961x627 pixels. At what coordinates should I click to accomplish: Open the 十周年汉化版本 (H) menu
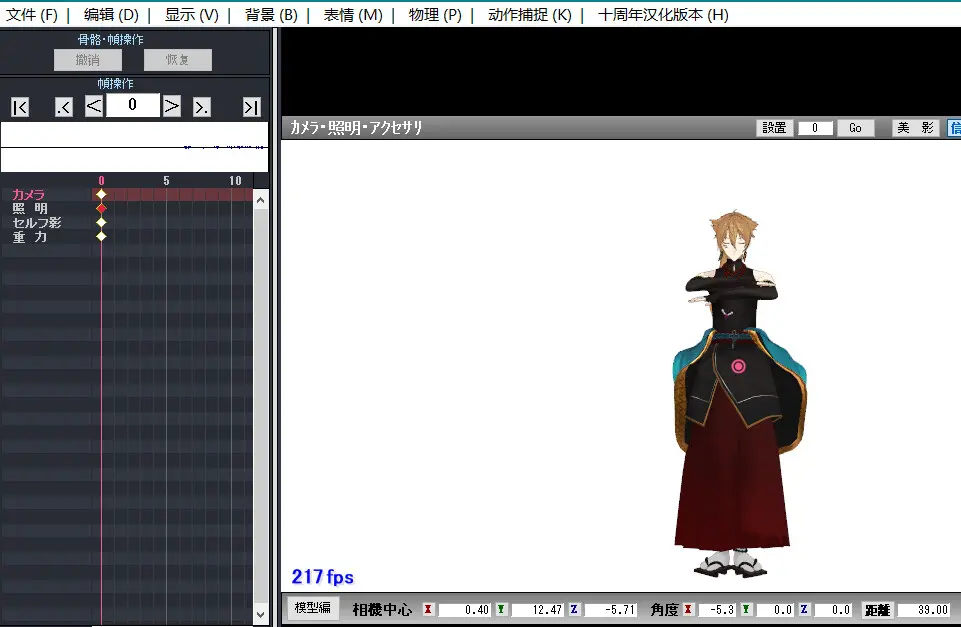[x=663, y=15]
